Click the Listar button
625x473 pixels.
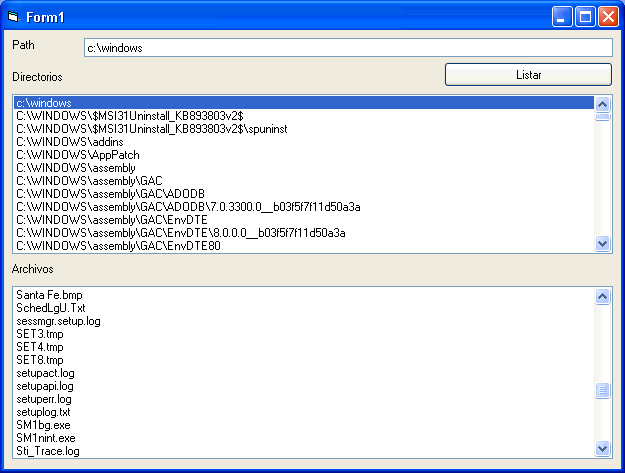(x=528, y=75)
